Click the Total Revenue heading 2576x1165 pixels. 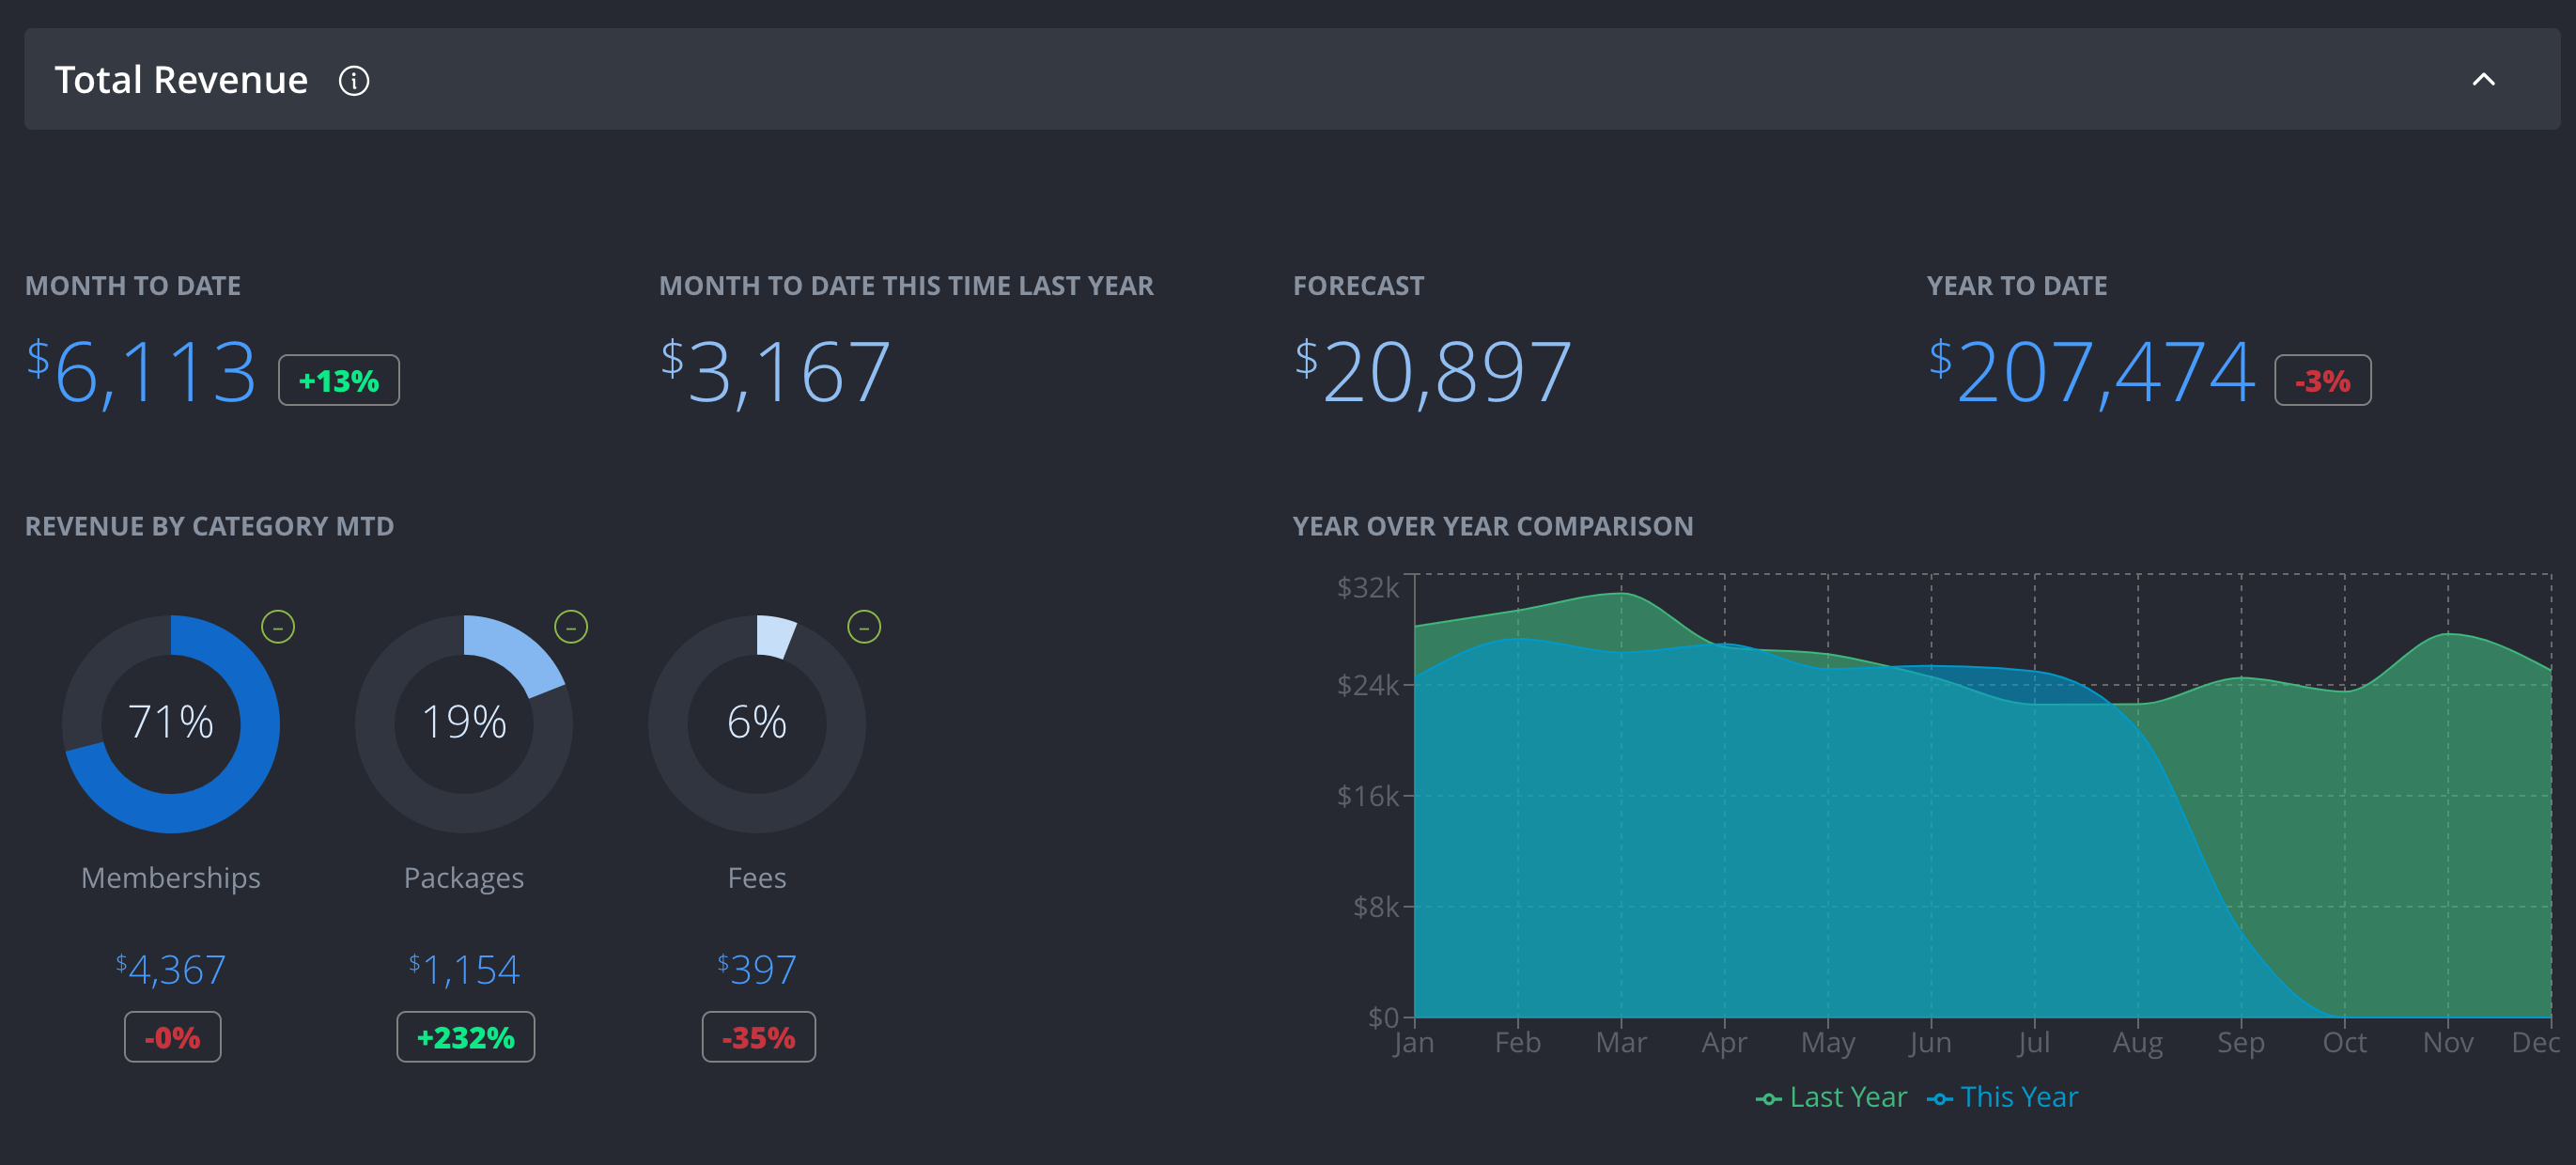[181, 80]
